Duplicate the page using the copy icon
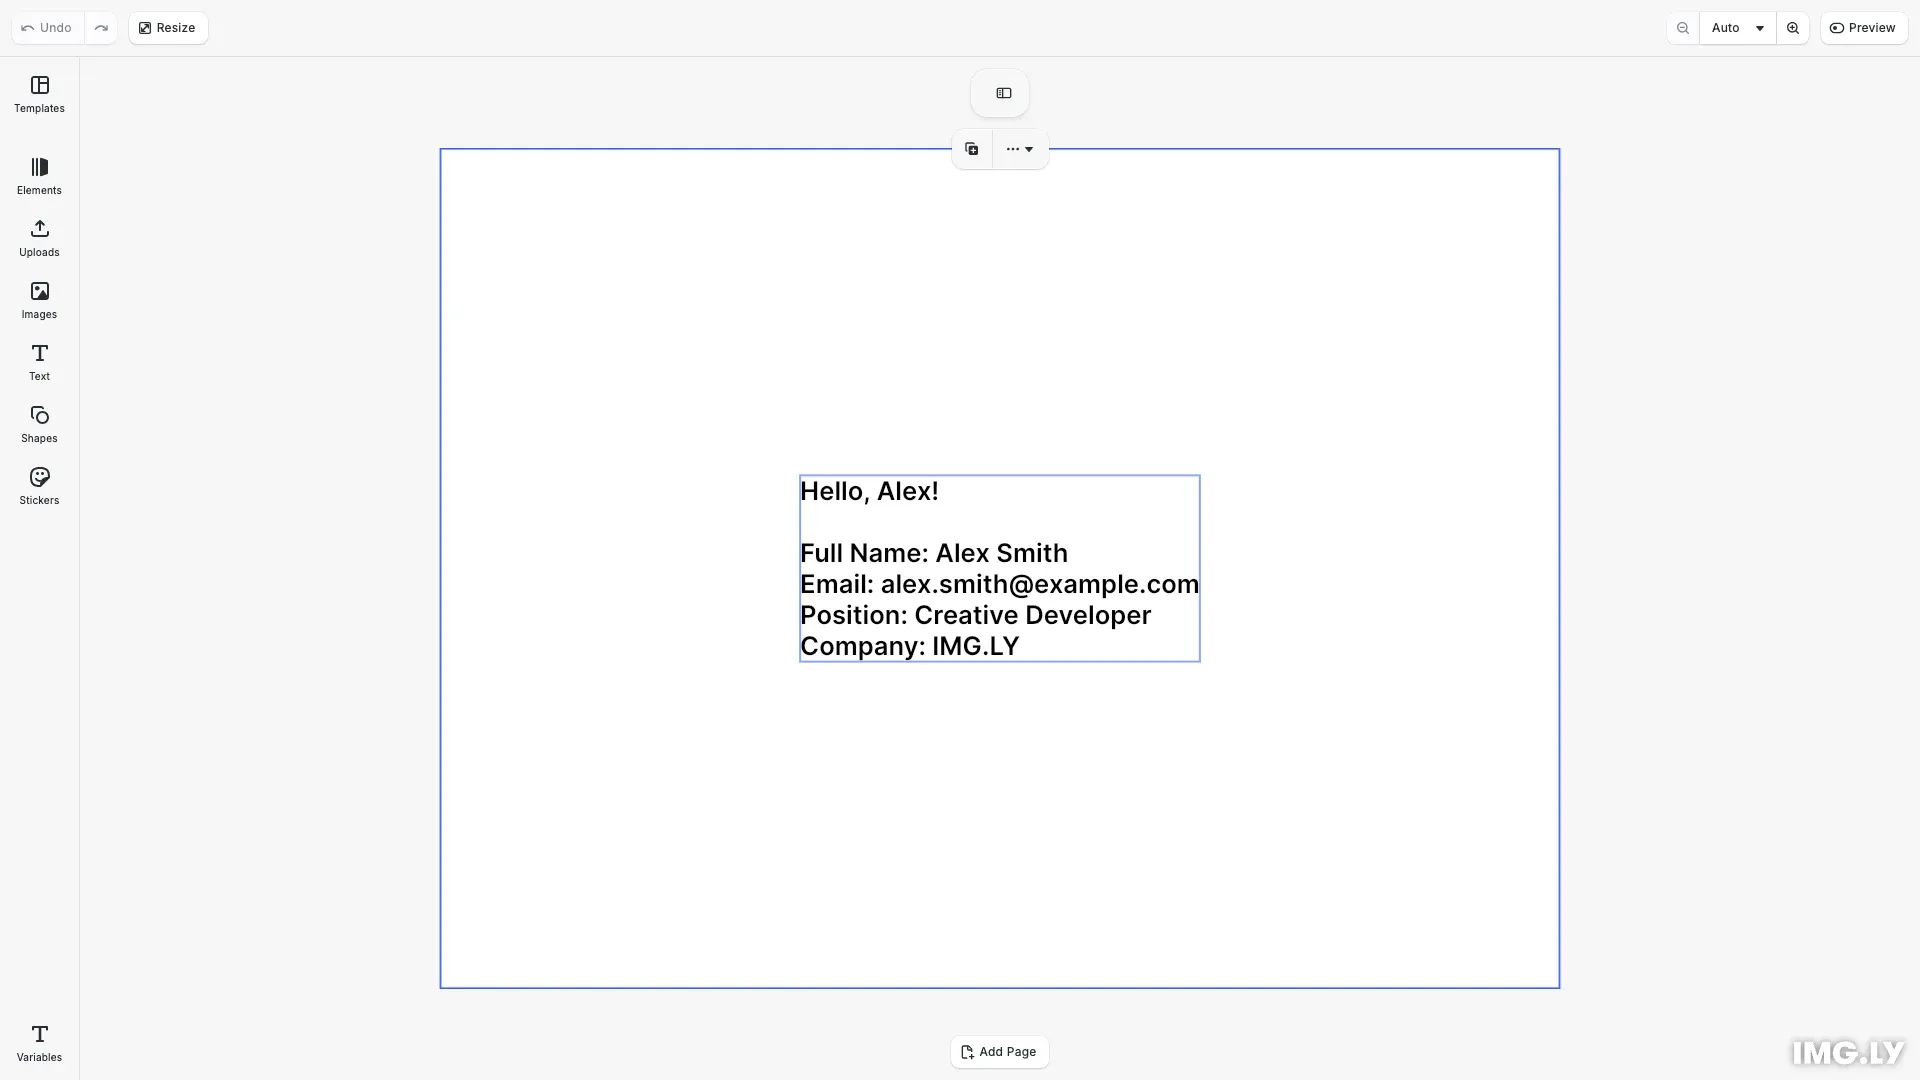The height and width of the screenshot is (1080, 1920). tap(971, 148)
